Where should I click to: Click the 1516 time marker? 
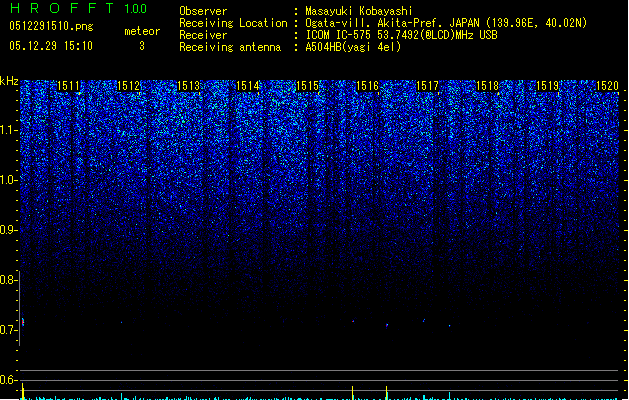(367, 86)
